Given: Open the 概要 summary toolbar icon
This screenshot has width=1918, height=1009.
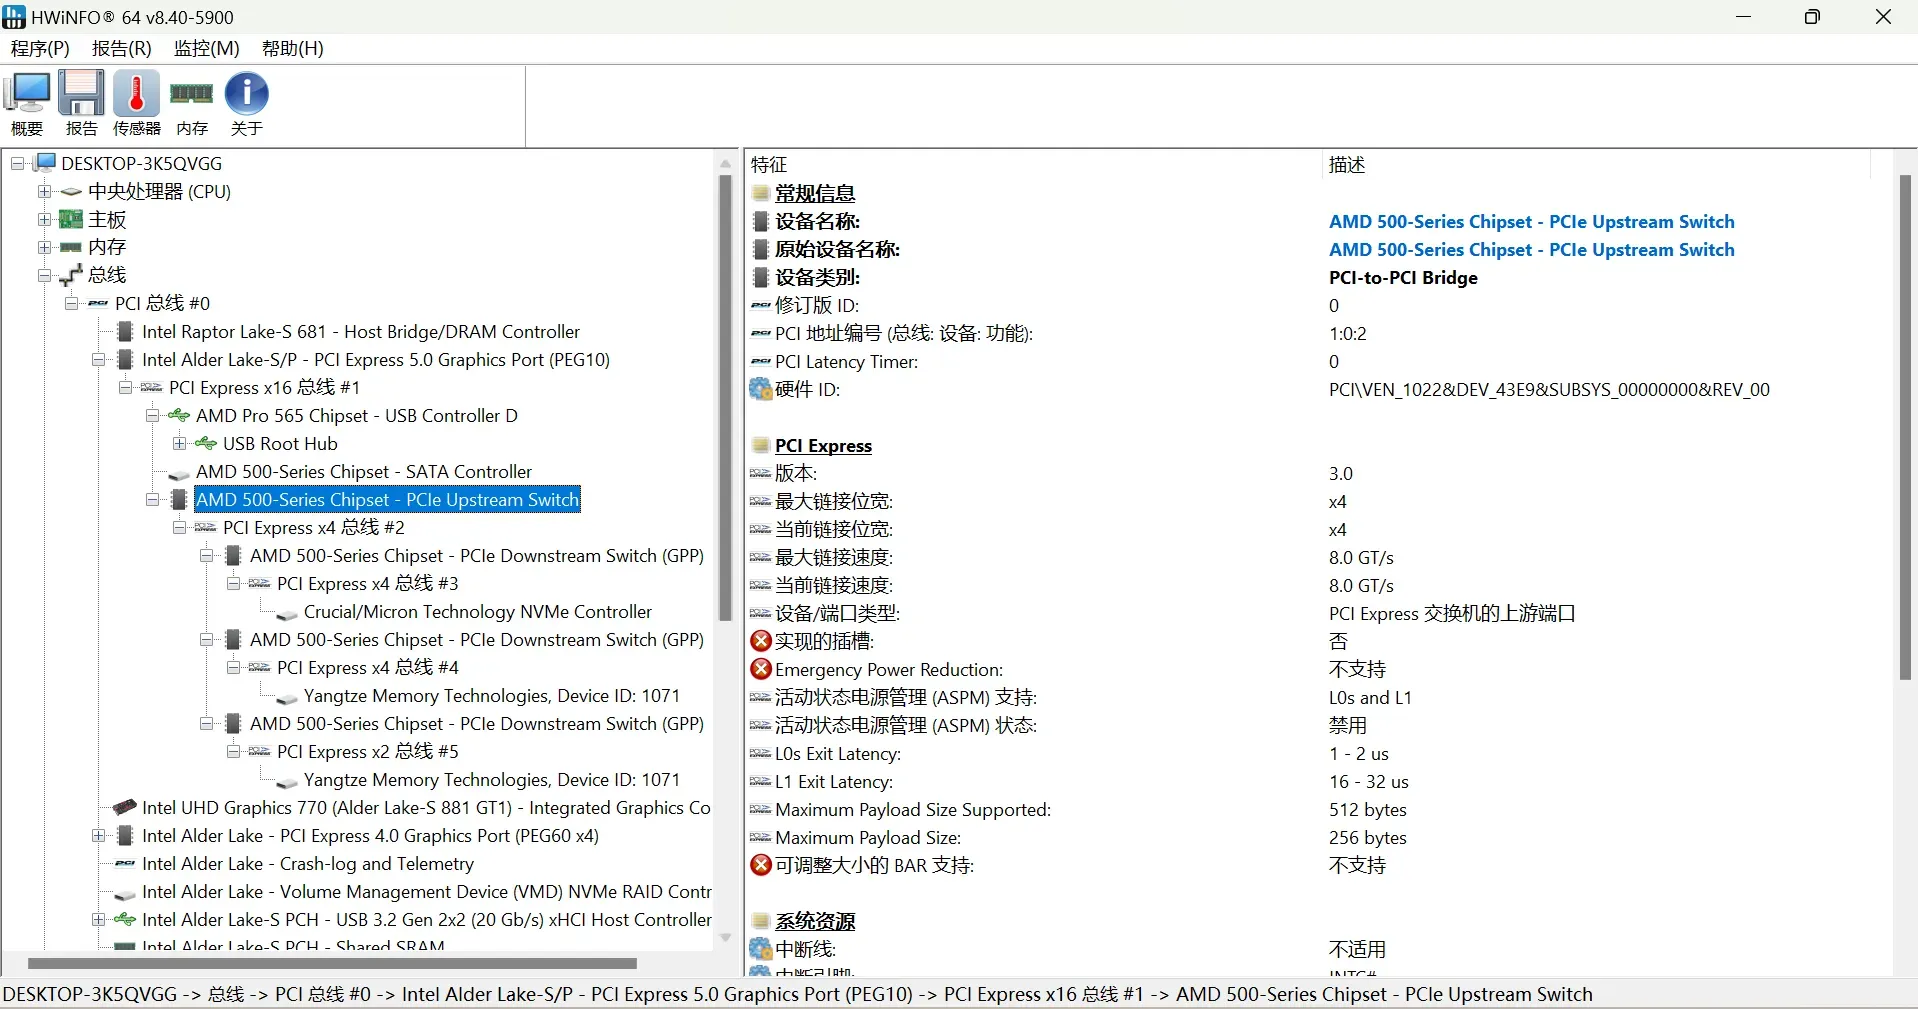Looking at the screenshot, I should [x=27, y=103].
